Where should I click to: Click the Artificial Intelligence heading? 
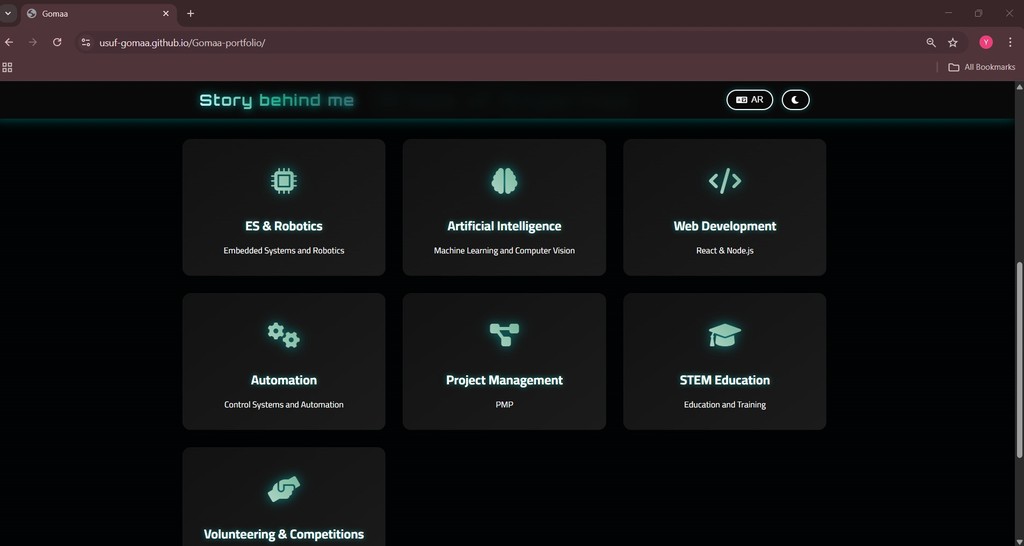click(x=504, y=226)
